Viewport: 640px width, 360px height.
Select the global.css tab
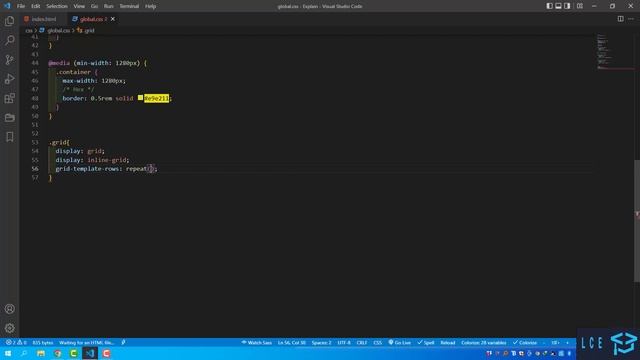coord(92,19)
